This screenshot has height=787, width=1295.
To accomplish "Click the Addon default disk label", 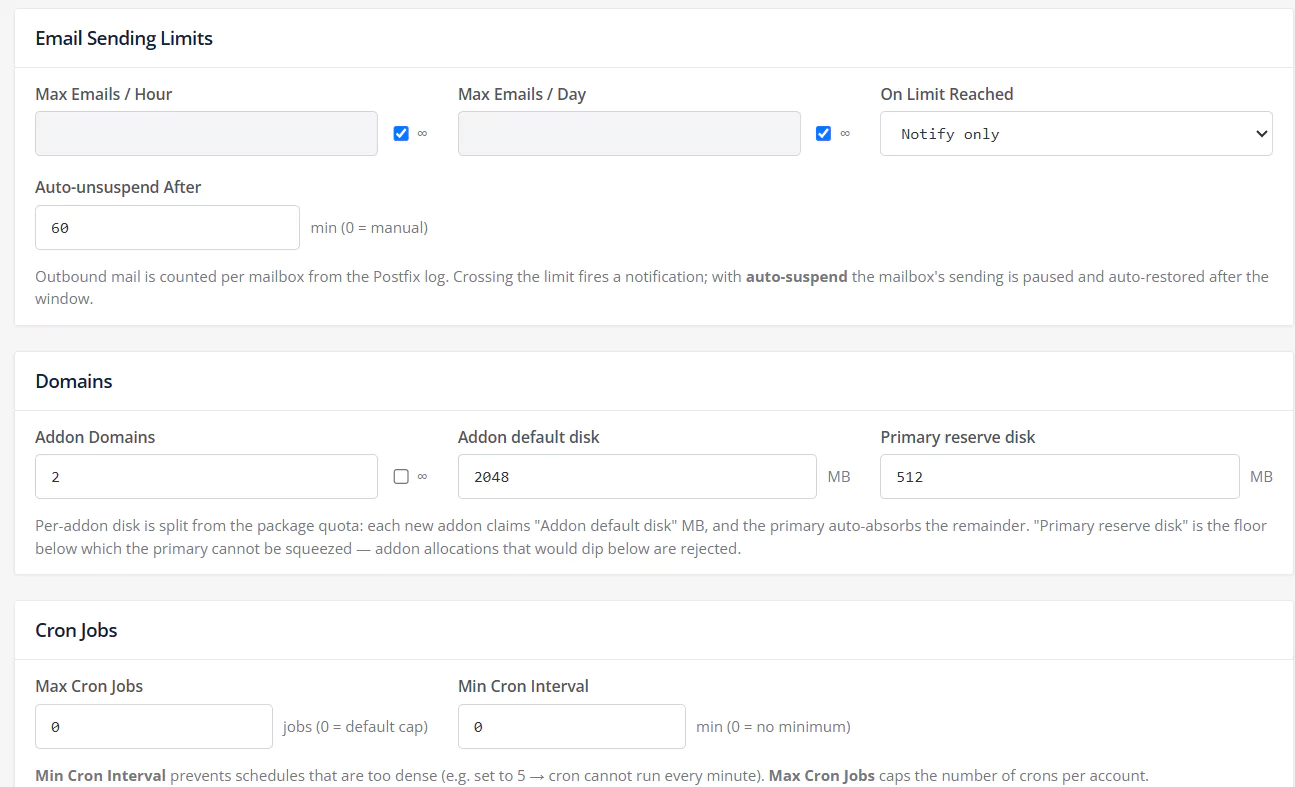I will [529, 437].
